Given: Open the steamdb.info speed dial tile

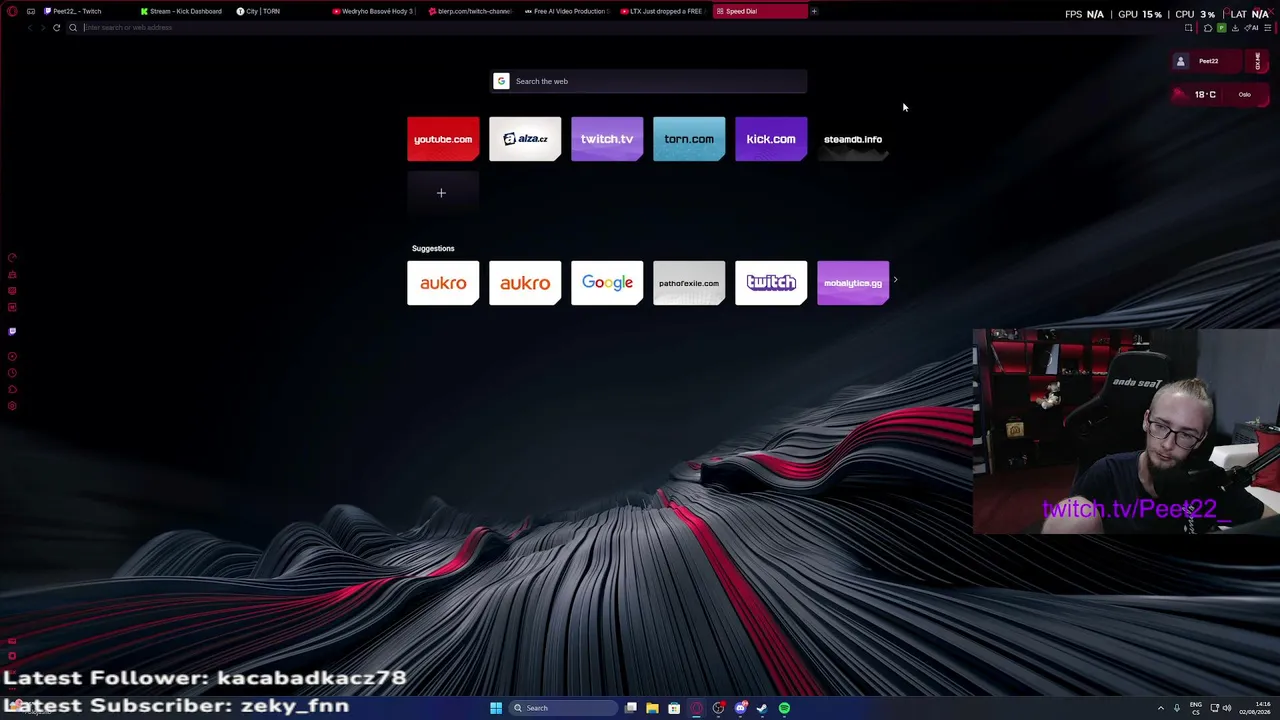Looking at the screenshot, I should [853, 139].
